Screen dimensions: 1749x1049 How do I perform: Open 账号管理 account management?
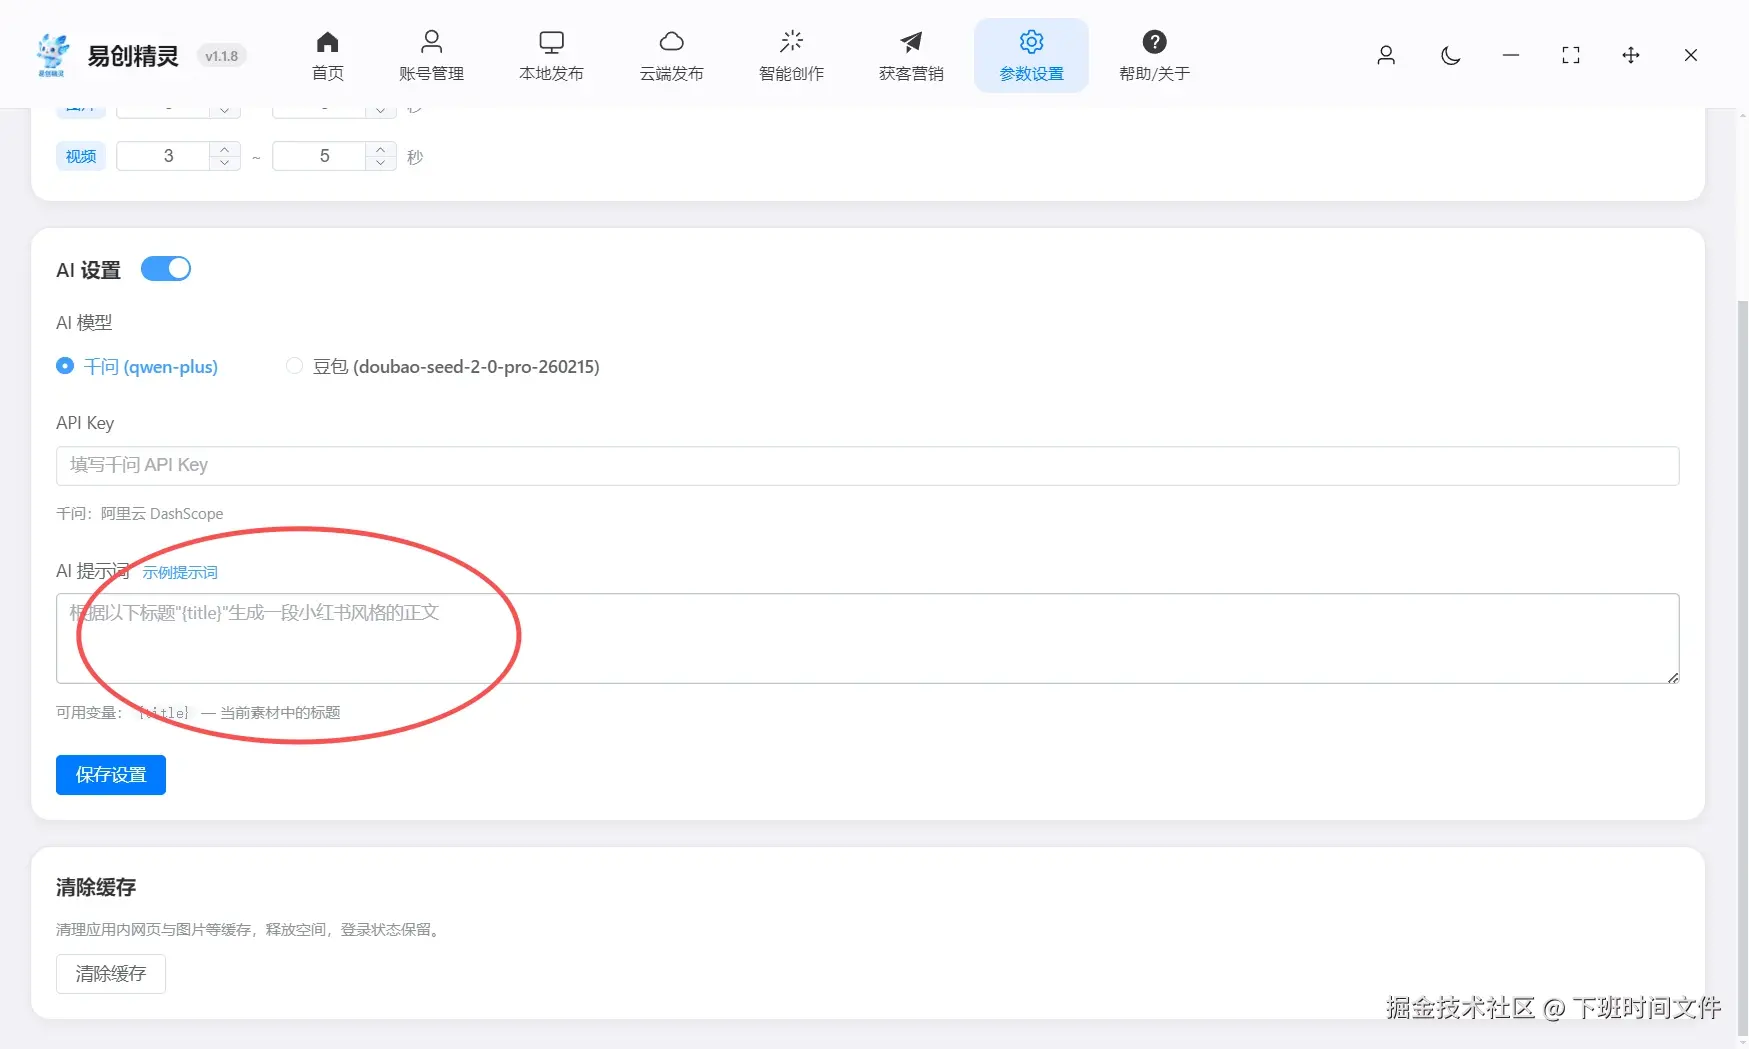coord(431,56)
